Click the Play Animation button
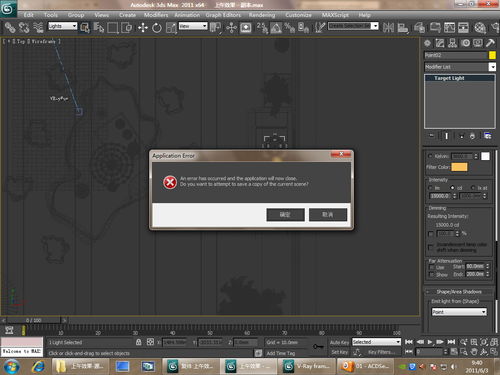This screenshot has width=500, height=375. (x=430, y=342)
